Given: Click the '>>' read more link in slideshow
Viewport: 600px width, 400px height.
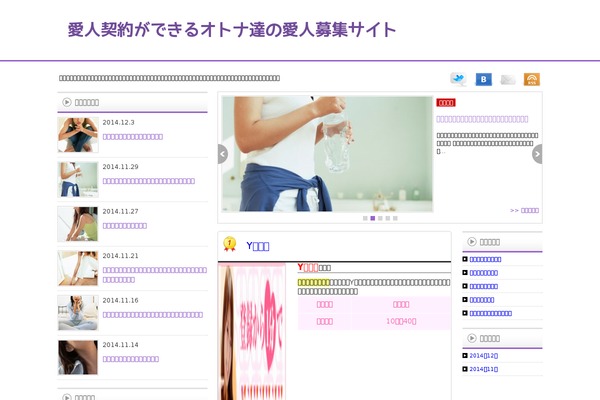Looking at the screenshot, I should 524,210.
